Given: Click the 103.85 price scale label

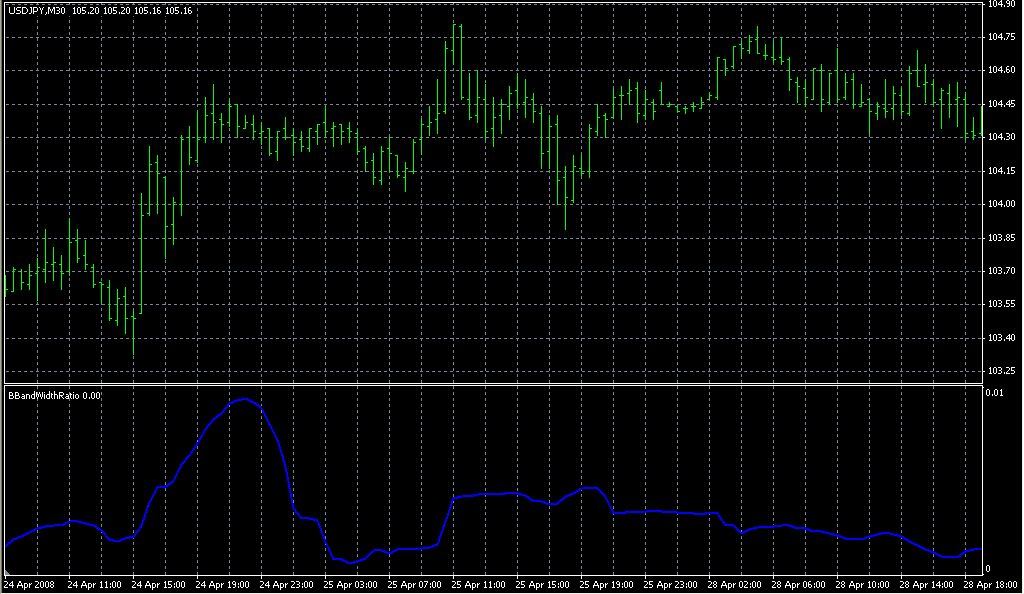Looking at the screenshot, I should (x=1001, y=238).
